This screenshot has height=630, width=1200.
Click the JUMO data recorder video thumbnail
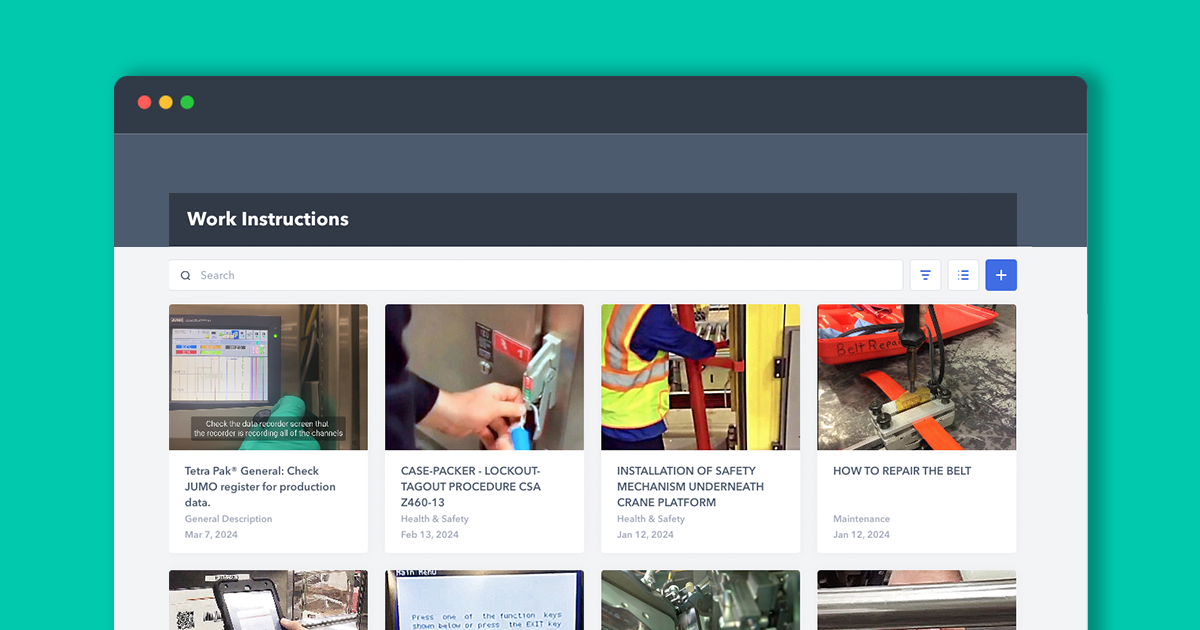pyautogui.click(x=268, y=377)
